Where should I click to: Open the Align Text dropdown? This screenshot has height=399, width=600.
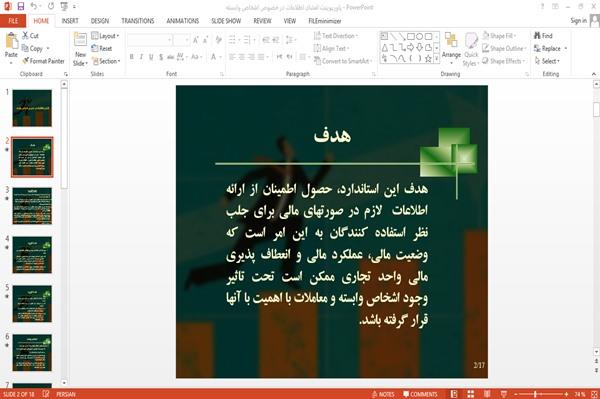pyautogui.click(x=331, y=48)
